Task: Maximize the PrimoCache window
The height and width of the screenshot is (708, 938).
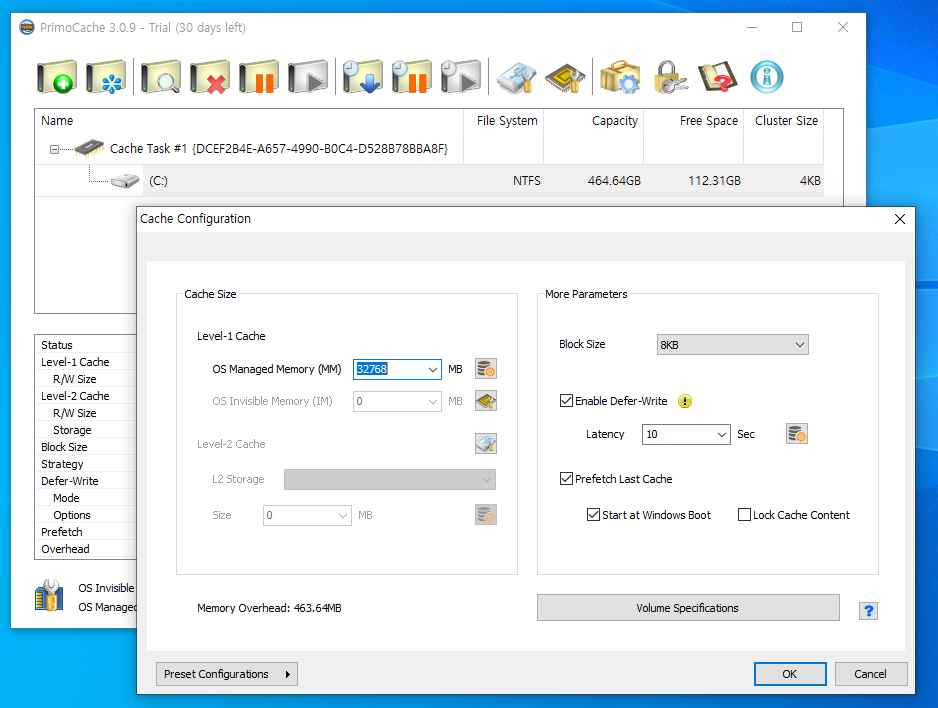Action: (x=797, y=28)
